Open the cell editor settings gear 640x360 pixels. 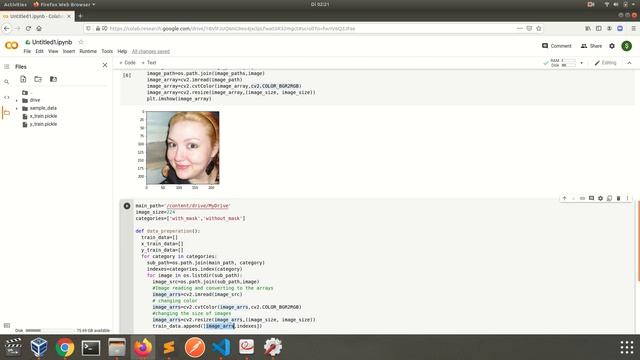pyautogui.click(x=600, y=198)
